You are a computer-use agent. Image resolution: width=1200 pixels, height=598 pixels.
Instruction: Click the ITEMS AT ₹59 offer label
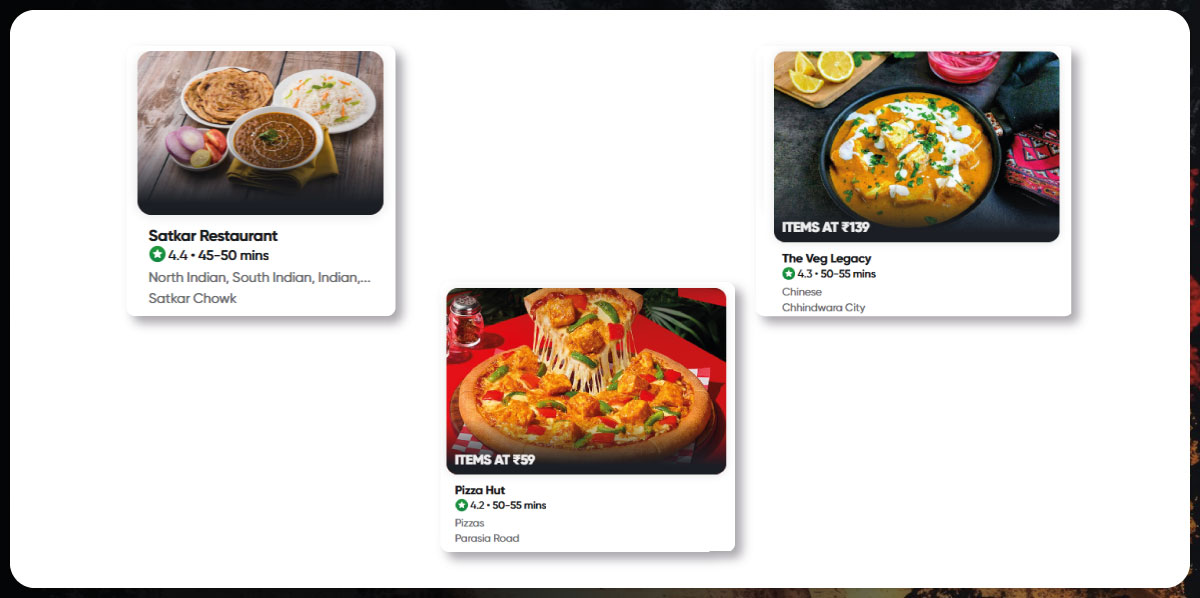coord(495,460)
